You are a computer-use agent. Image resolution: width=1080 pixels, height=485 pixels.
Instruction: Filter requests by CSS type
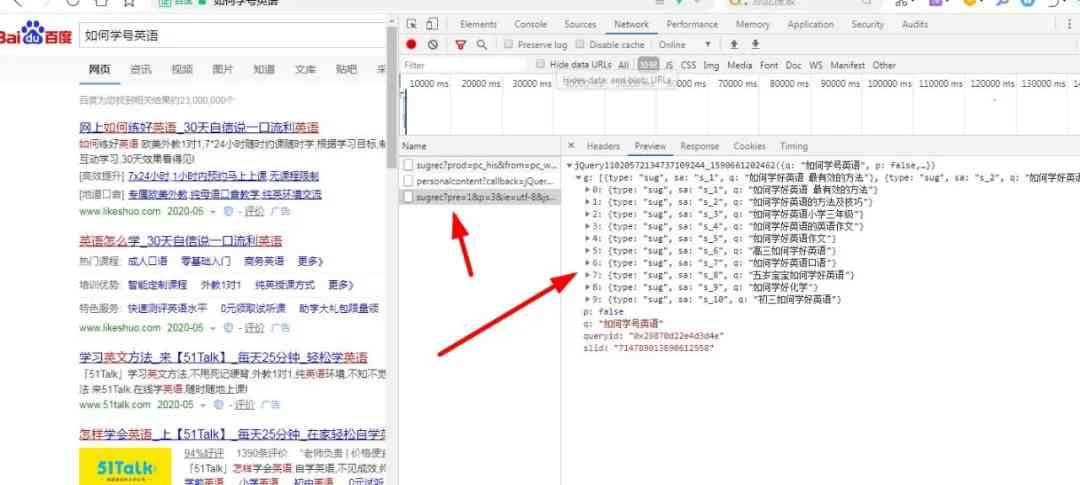(x=688, y=65)
